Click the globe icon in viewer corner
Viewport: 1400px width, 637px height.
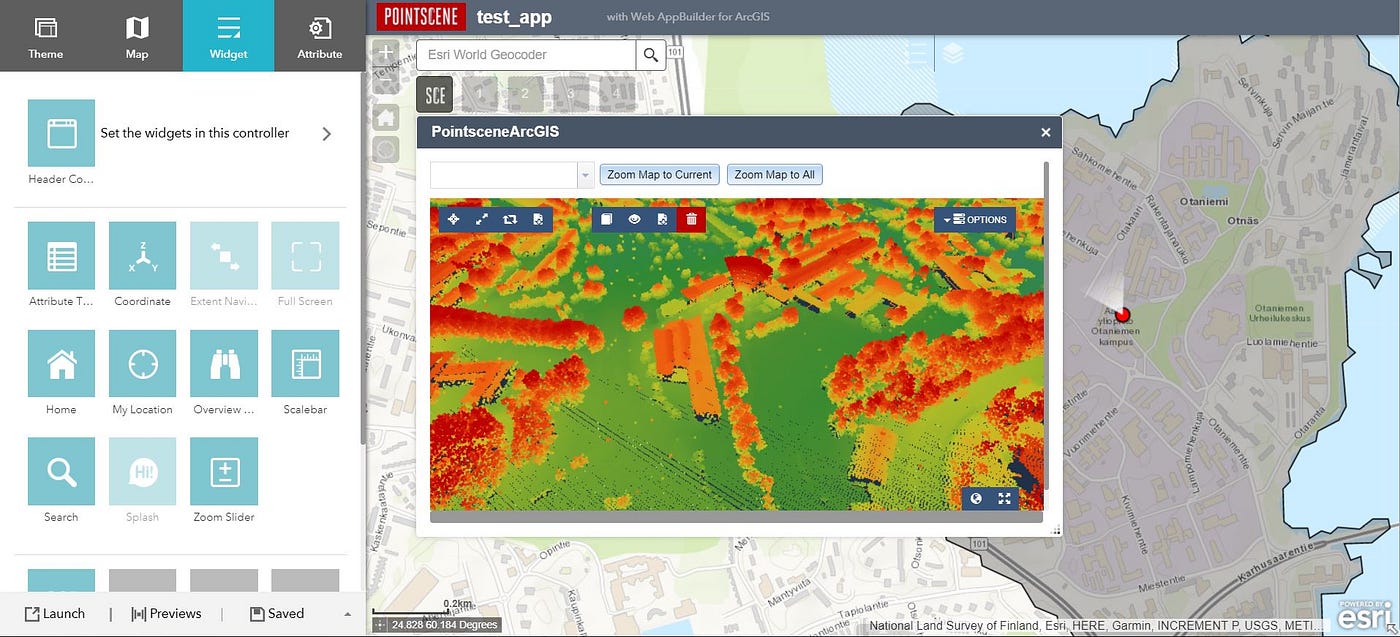[977, 499]
